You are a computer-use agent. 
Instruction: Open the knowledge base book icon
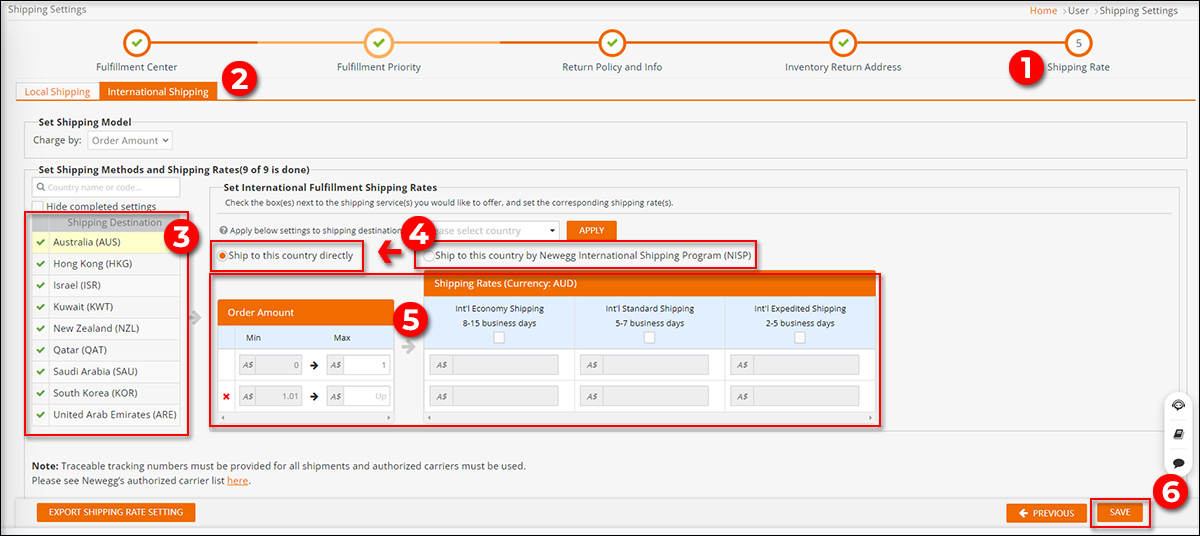click(x=1178, y=434)
